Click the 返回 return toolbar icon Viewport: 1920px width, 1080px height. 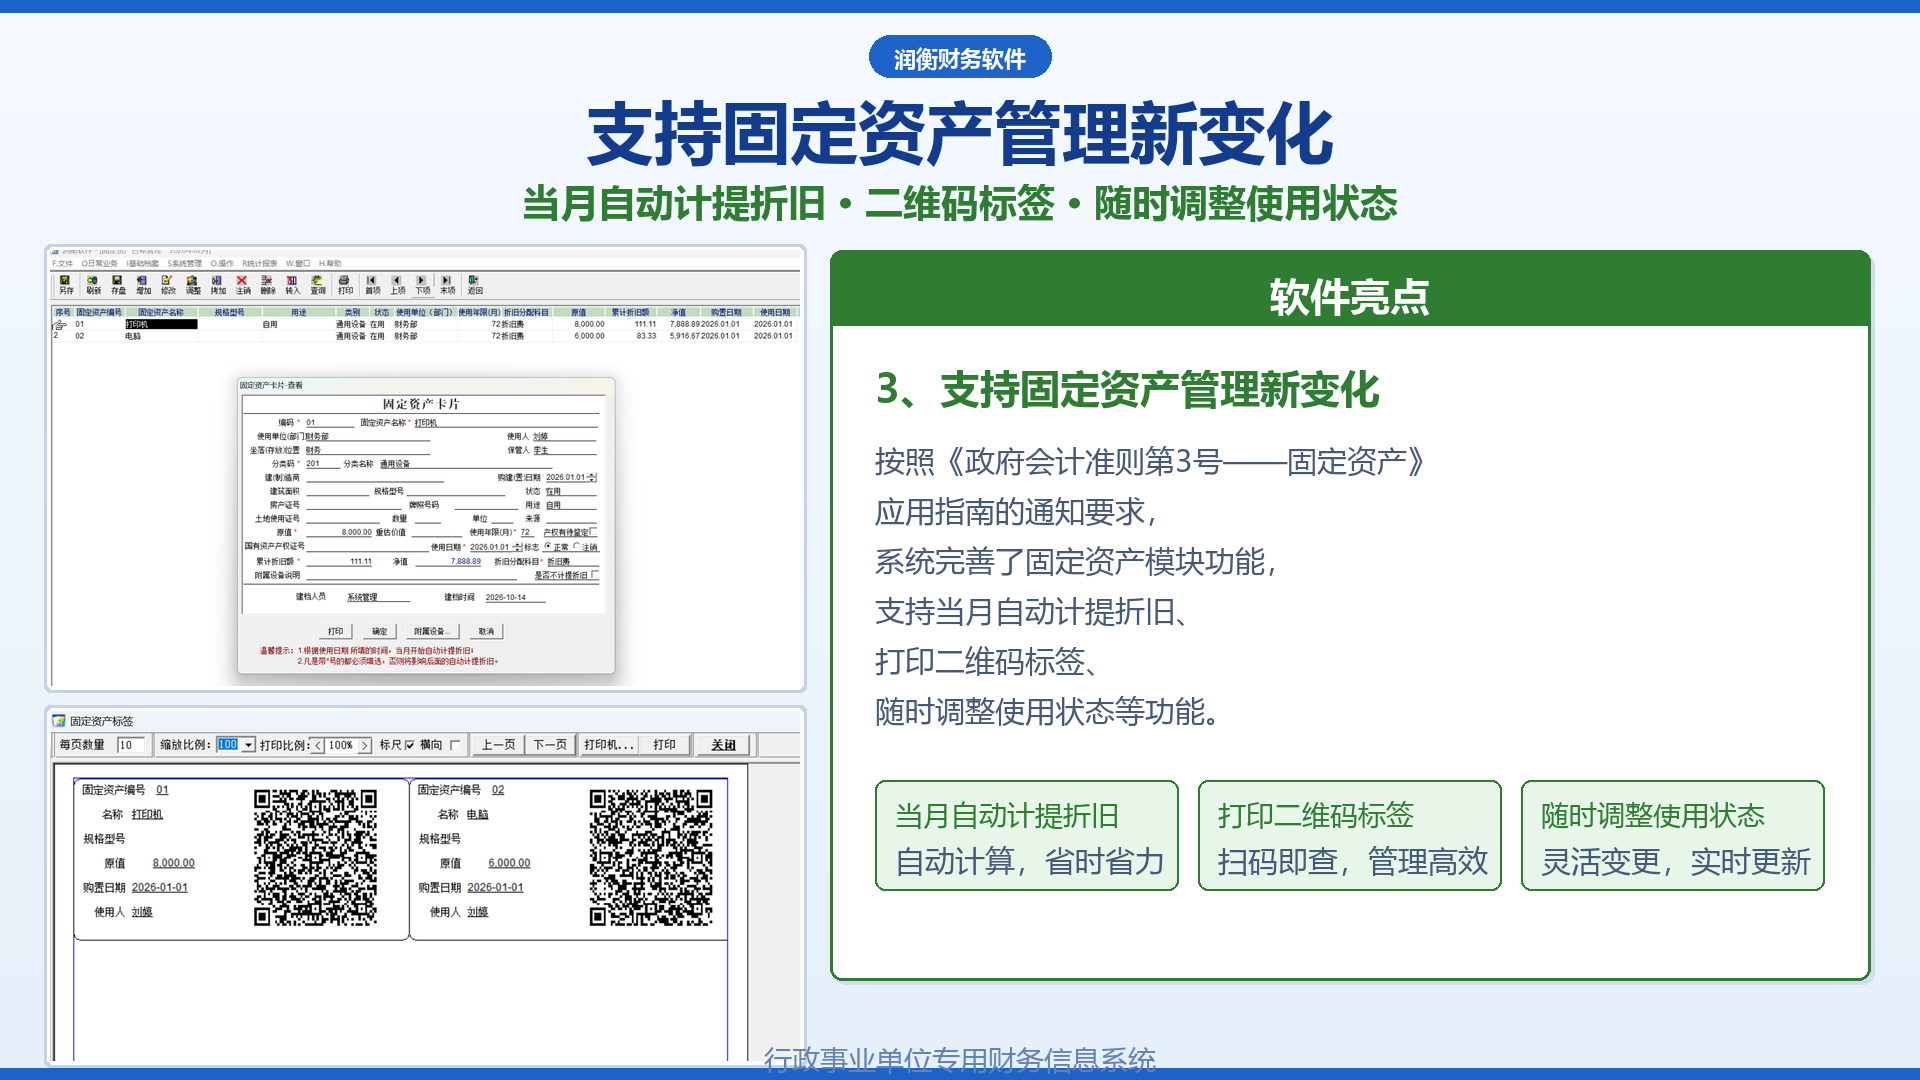pos(475,284)
